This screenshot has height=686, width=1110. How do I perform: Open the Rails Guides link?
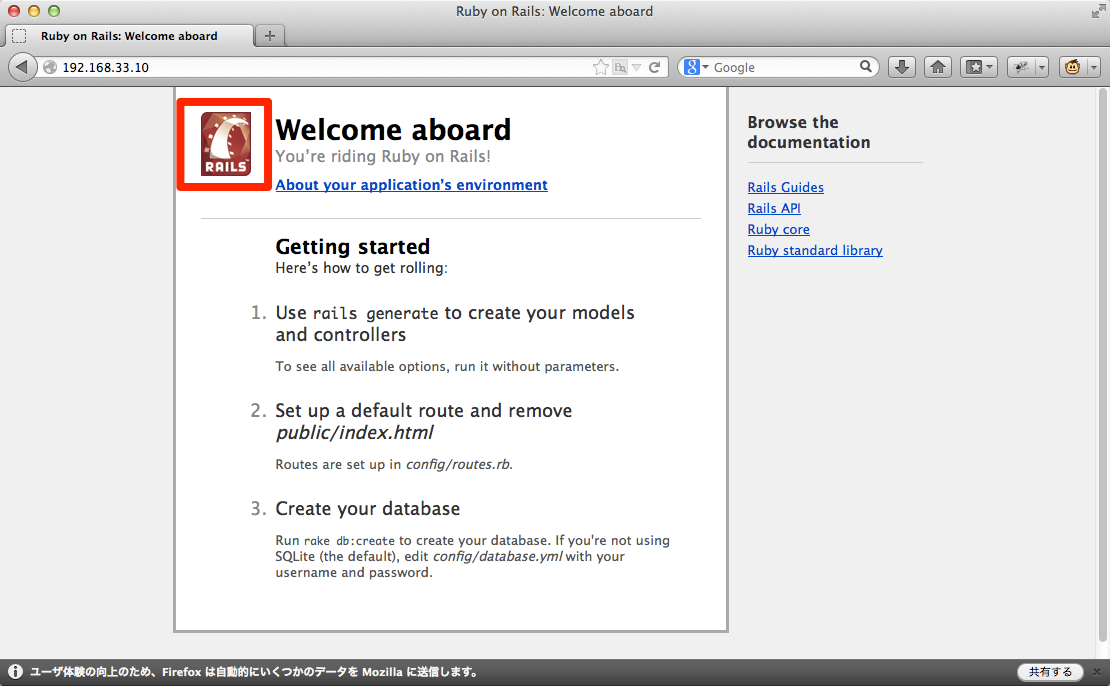pos(786,187)
